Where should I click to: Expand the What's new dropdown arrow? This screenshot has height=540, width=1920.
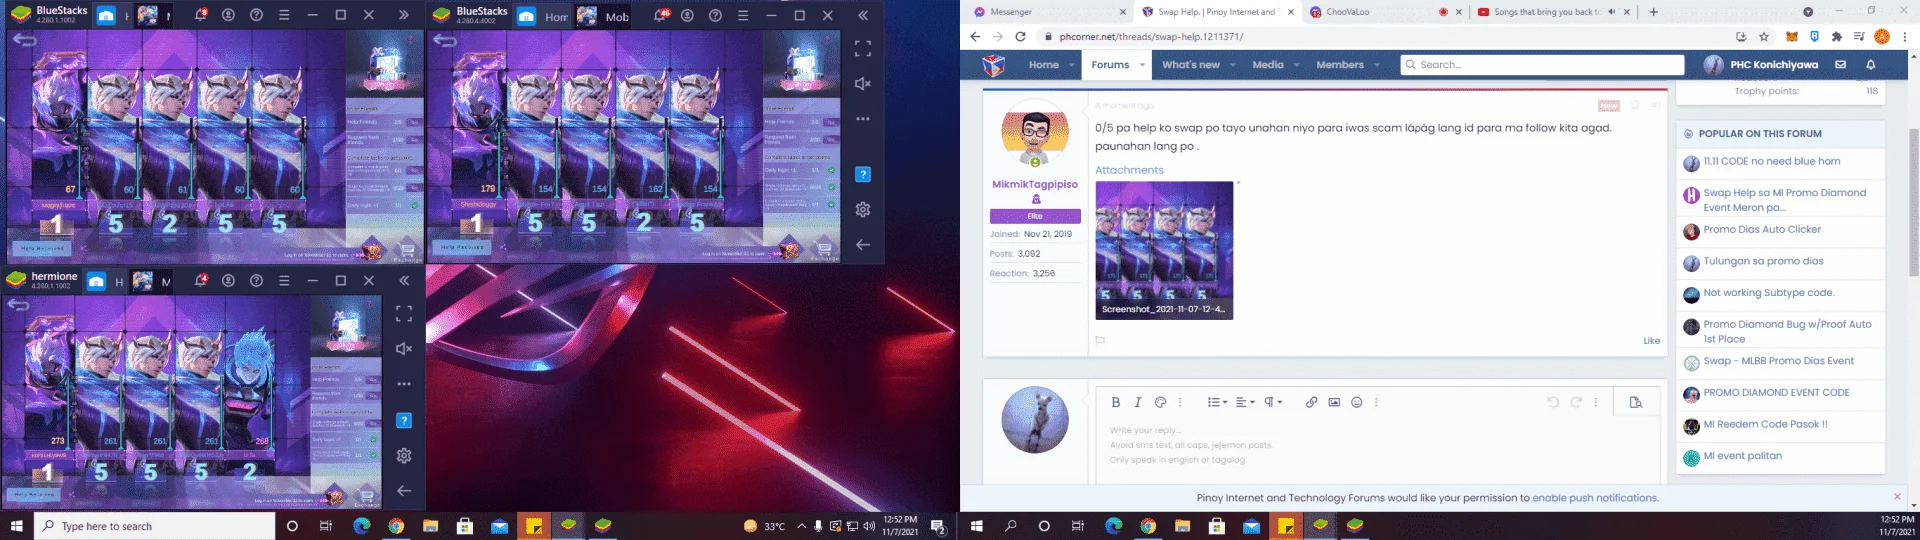tap(1232, 65)
